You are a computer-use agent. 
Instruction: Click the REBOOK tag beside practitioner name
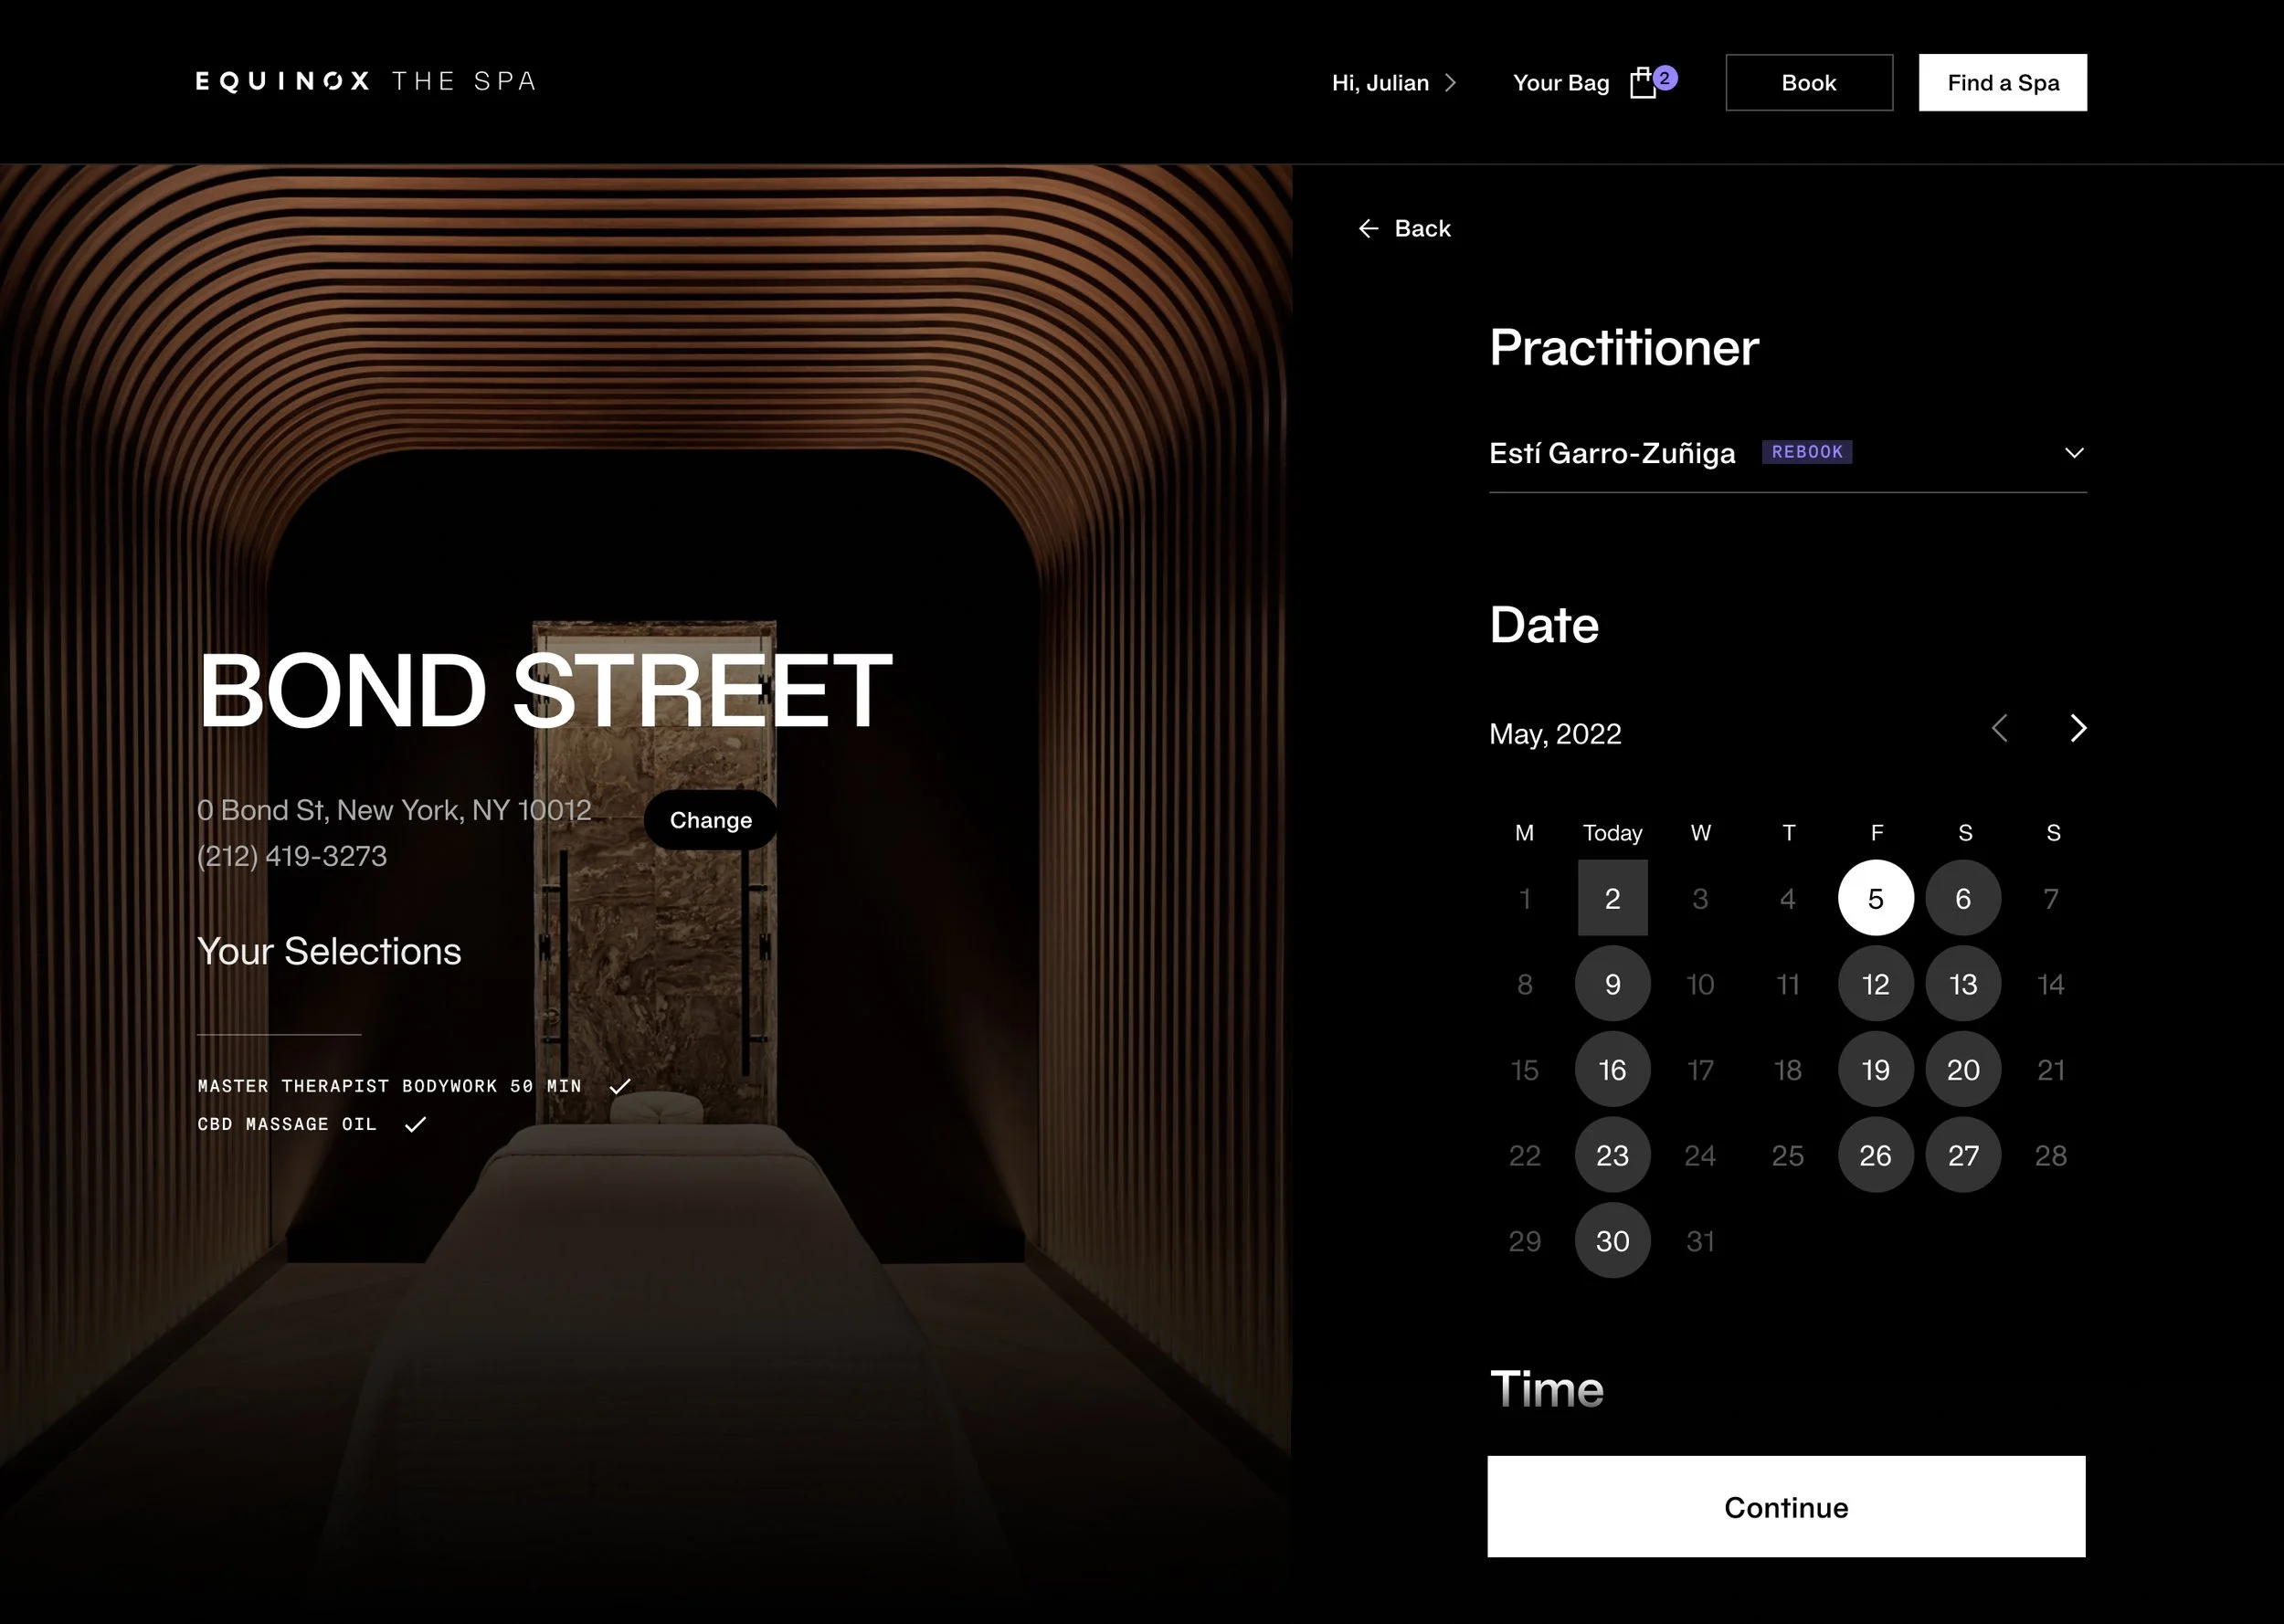click(x=1806, y=452)
